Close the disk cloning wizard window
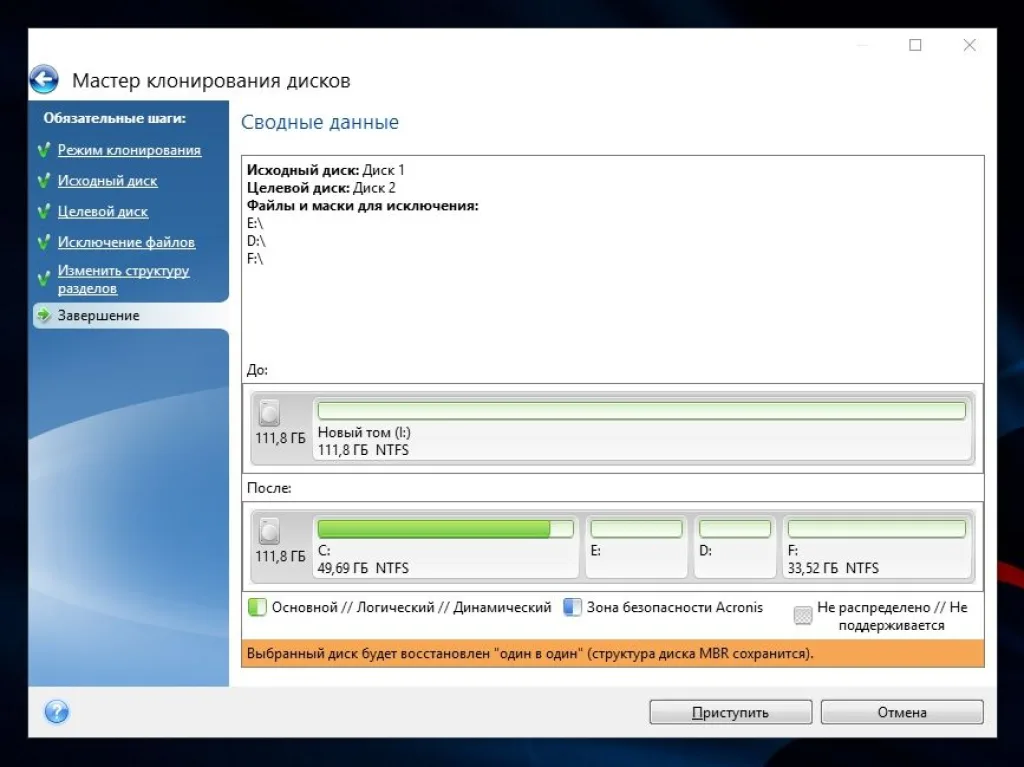The height and width of the screenshot is (767, 1024). point(970,44)
